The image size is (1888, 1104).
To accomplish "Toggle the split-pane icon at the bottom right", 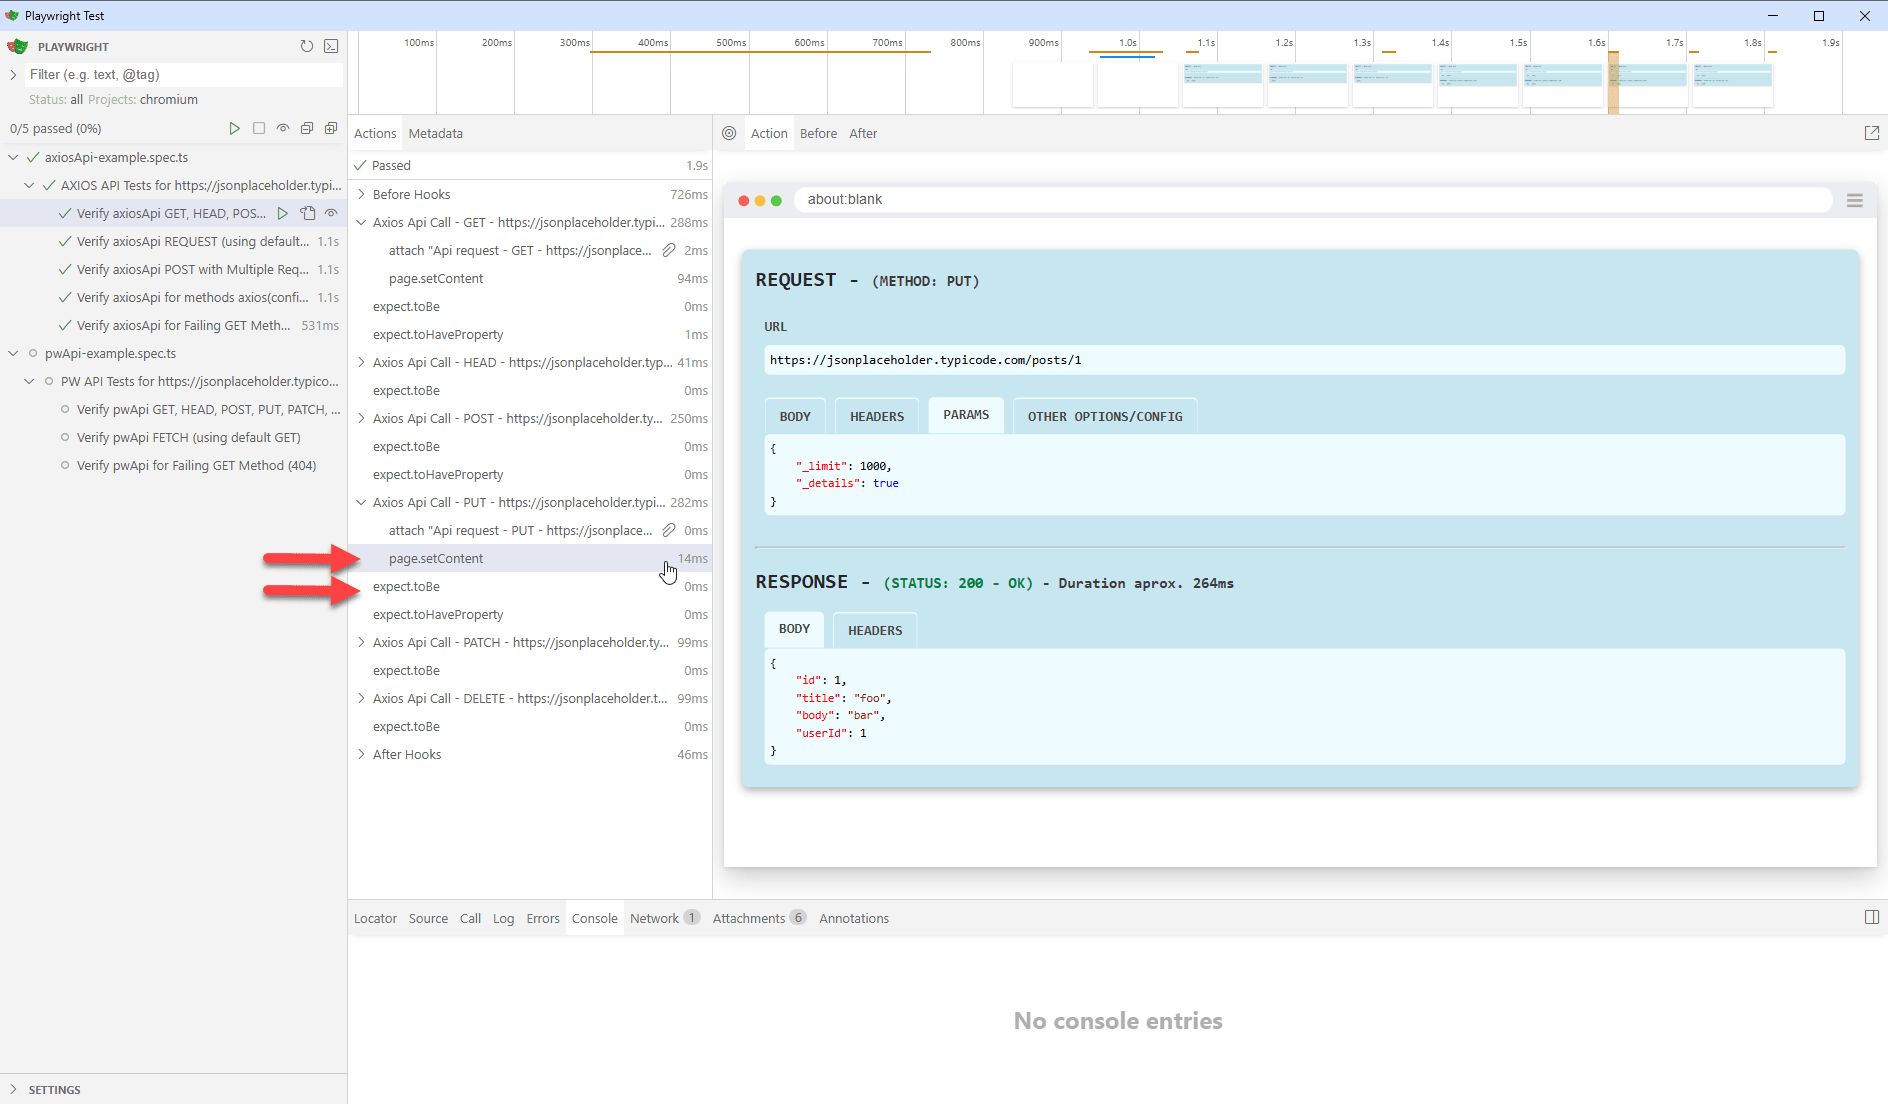I will click(x=1870, y=916).
